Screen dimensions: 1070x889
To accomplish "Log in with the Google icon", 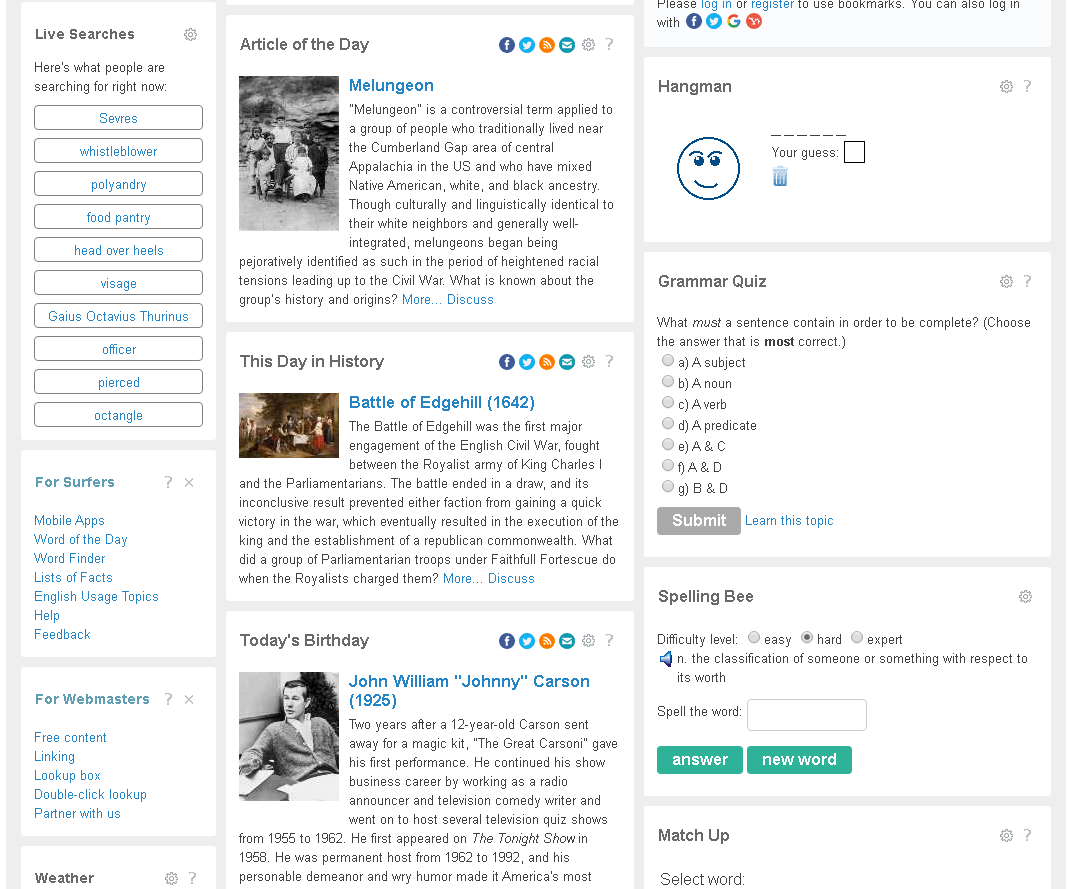I will click(734, 21).
